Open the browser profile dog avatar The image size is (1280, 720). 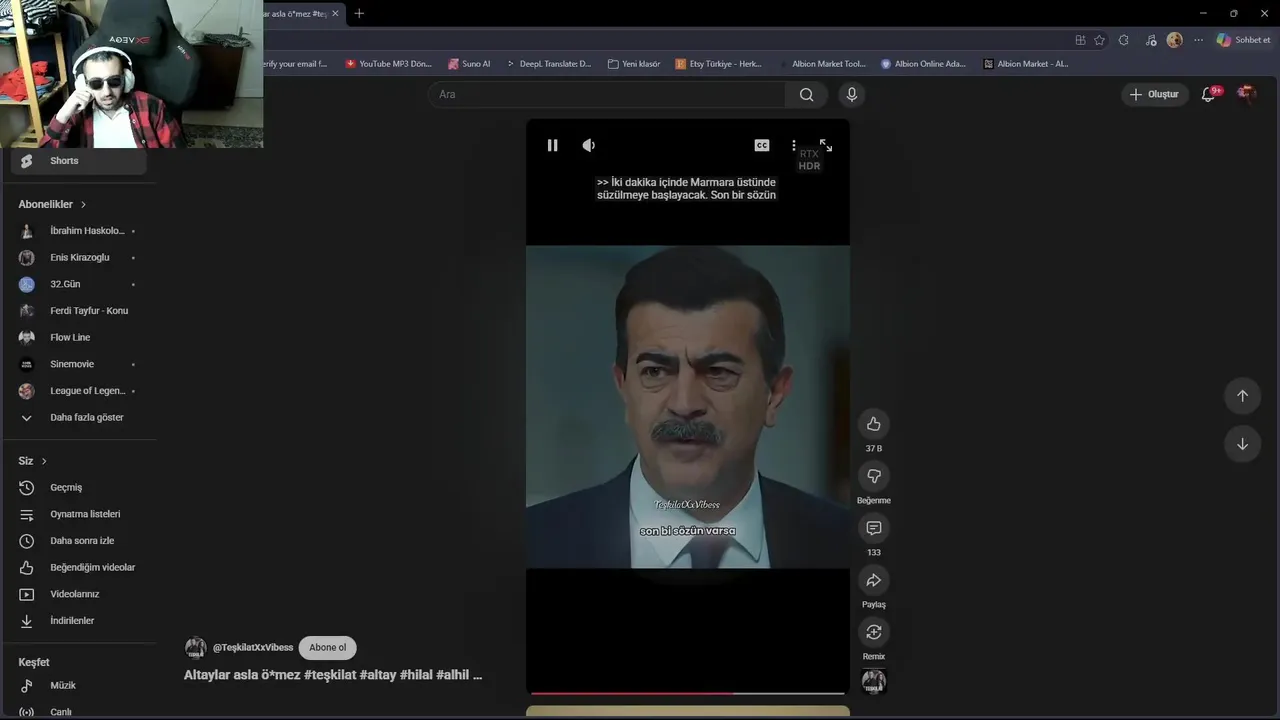tap(1174, 40)
